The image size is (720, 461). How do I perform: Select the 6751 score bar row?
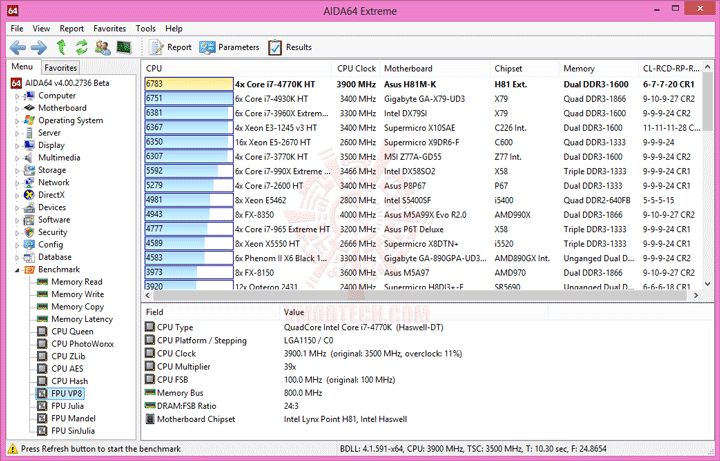(189, 99)
